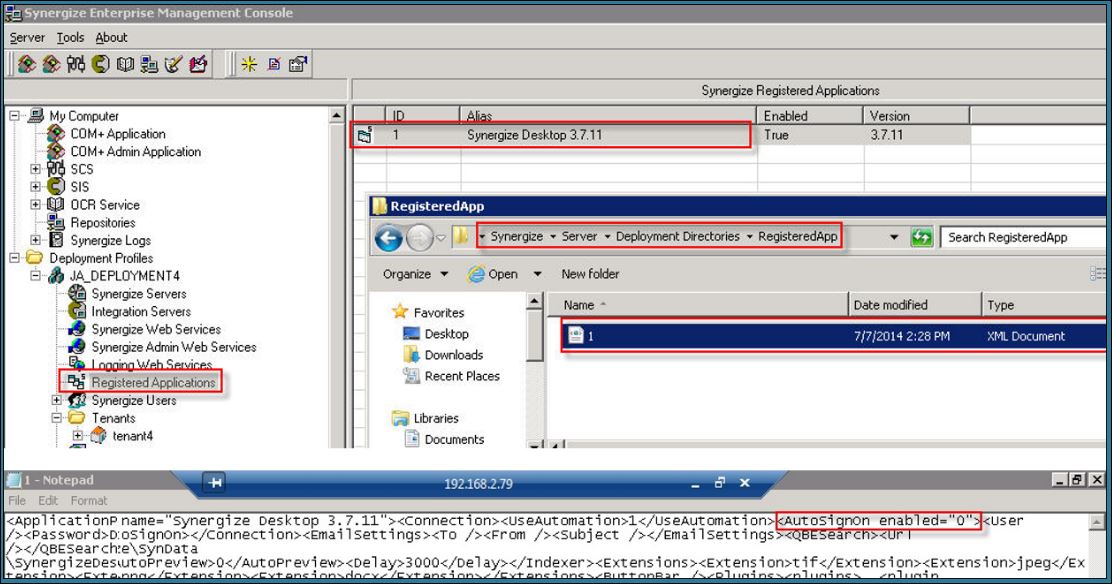Viewport: 1112px width, 584px height.
Task: Open the Notepad Edit menu
Action: pos(48,500)
